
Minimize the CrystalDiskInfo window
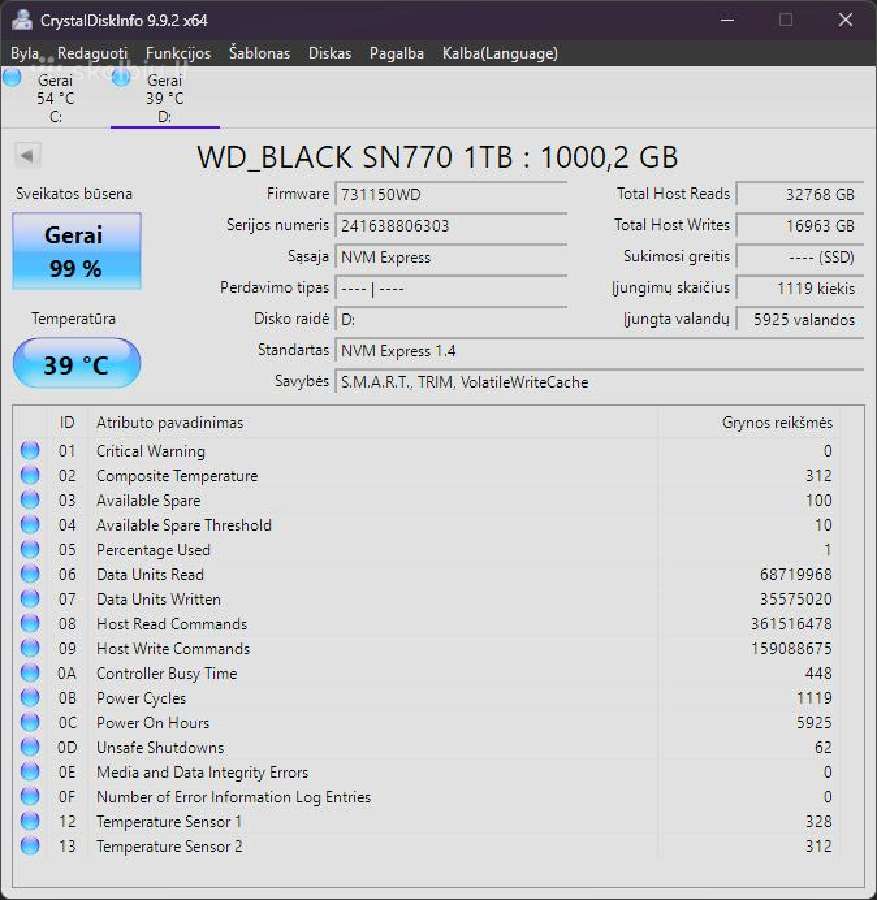click(728, 20)
